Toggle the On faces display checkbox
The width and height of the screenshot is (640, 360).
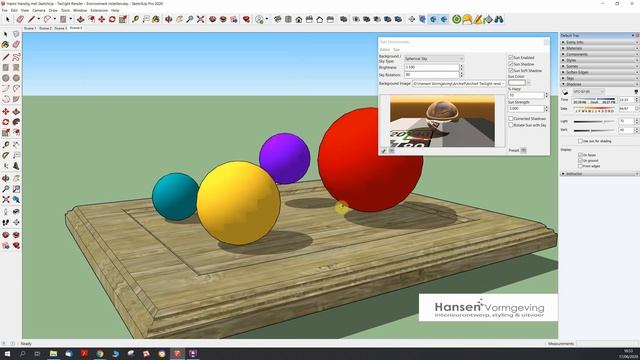coord(580,155)
